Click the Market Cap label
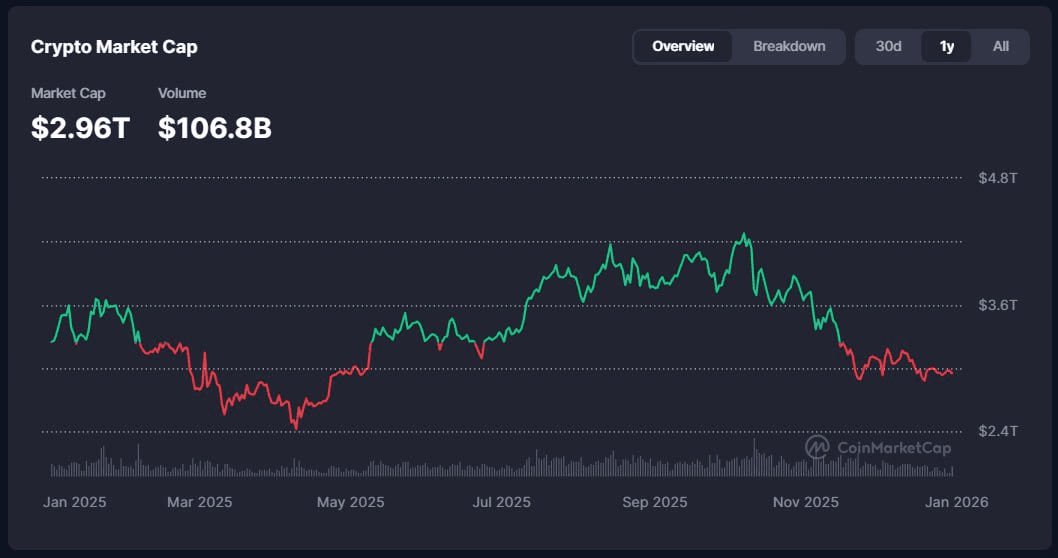The height and width of the screenshot is (558, 1058). tap(68, 93)
